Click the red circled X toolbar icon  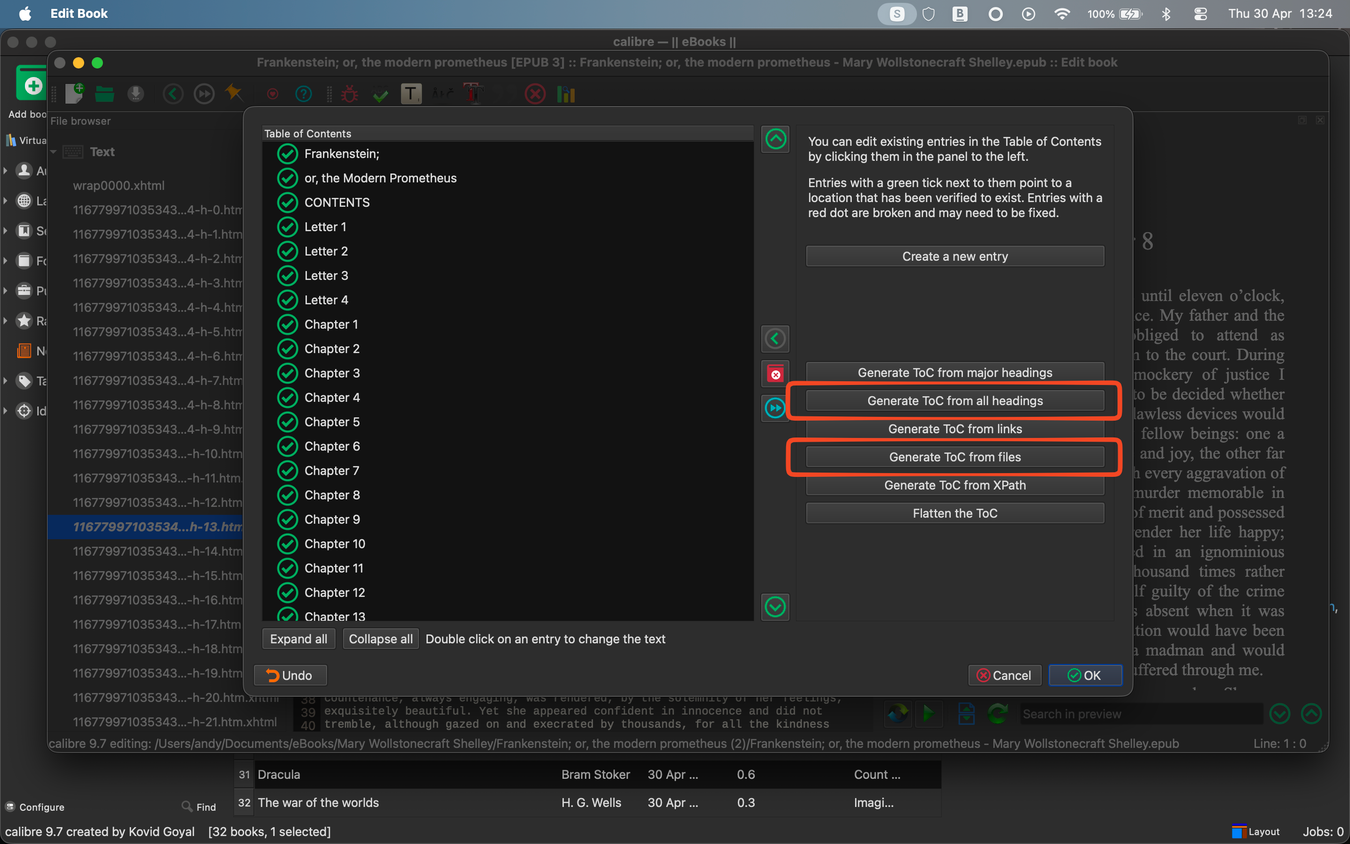click(x=535, y=94)
